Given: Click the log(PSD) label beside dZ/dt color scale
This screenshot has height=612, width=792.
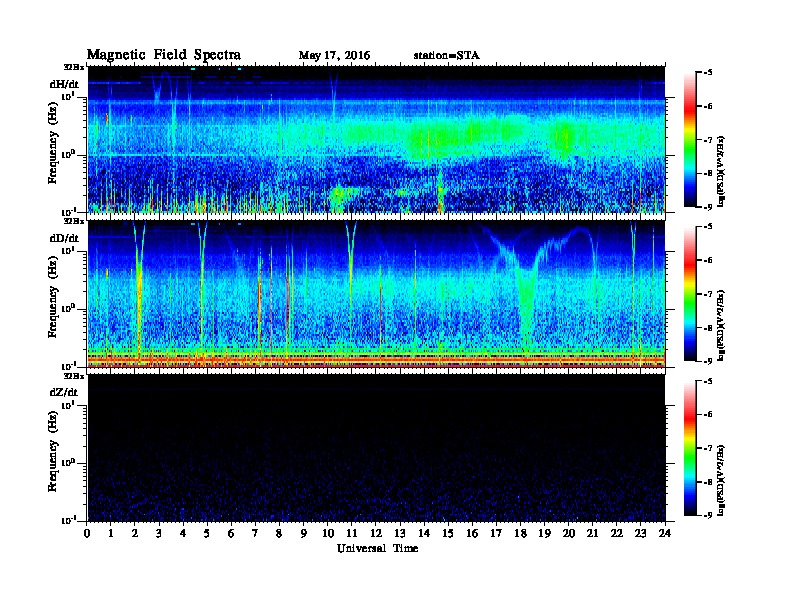Looking at the screenshot, I should 721,480.
